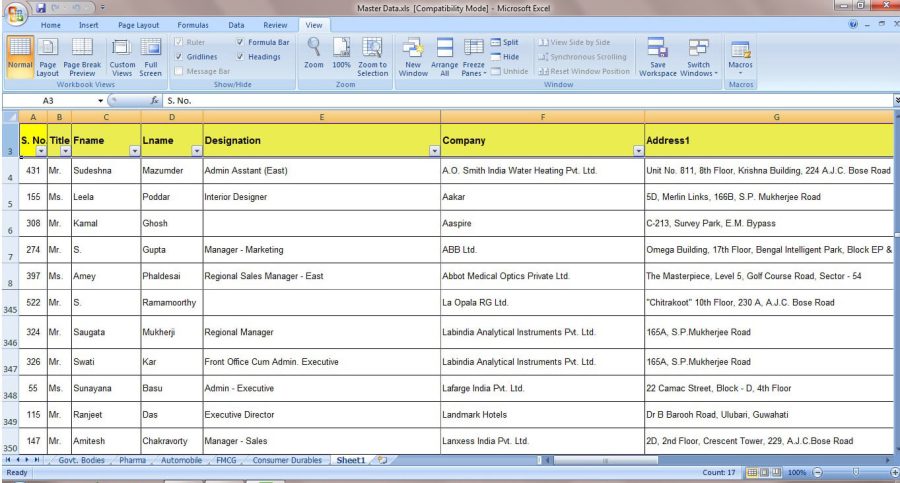Switch to FMCG sheet tab
The image size is (900, 483).
pos(226,460)
